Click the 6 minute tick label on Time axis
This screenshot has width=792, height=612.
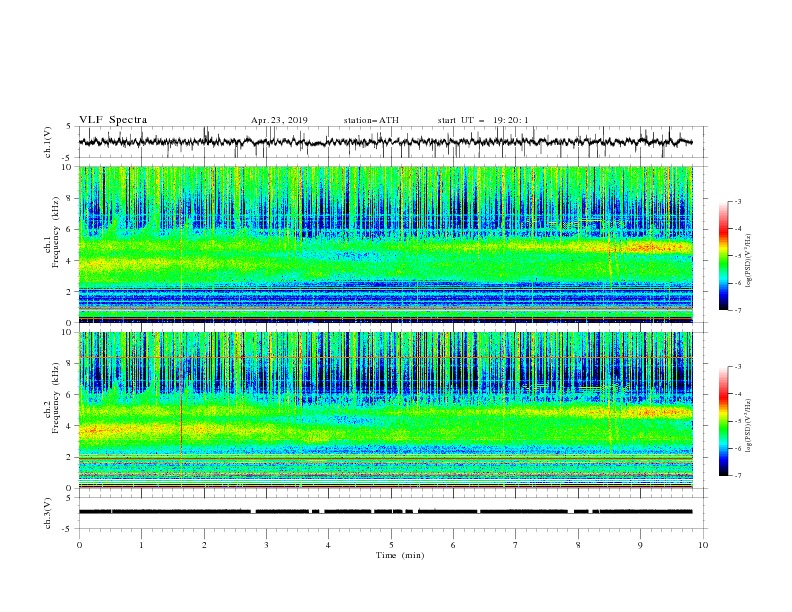click(x=453, y=545)
